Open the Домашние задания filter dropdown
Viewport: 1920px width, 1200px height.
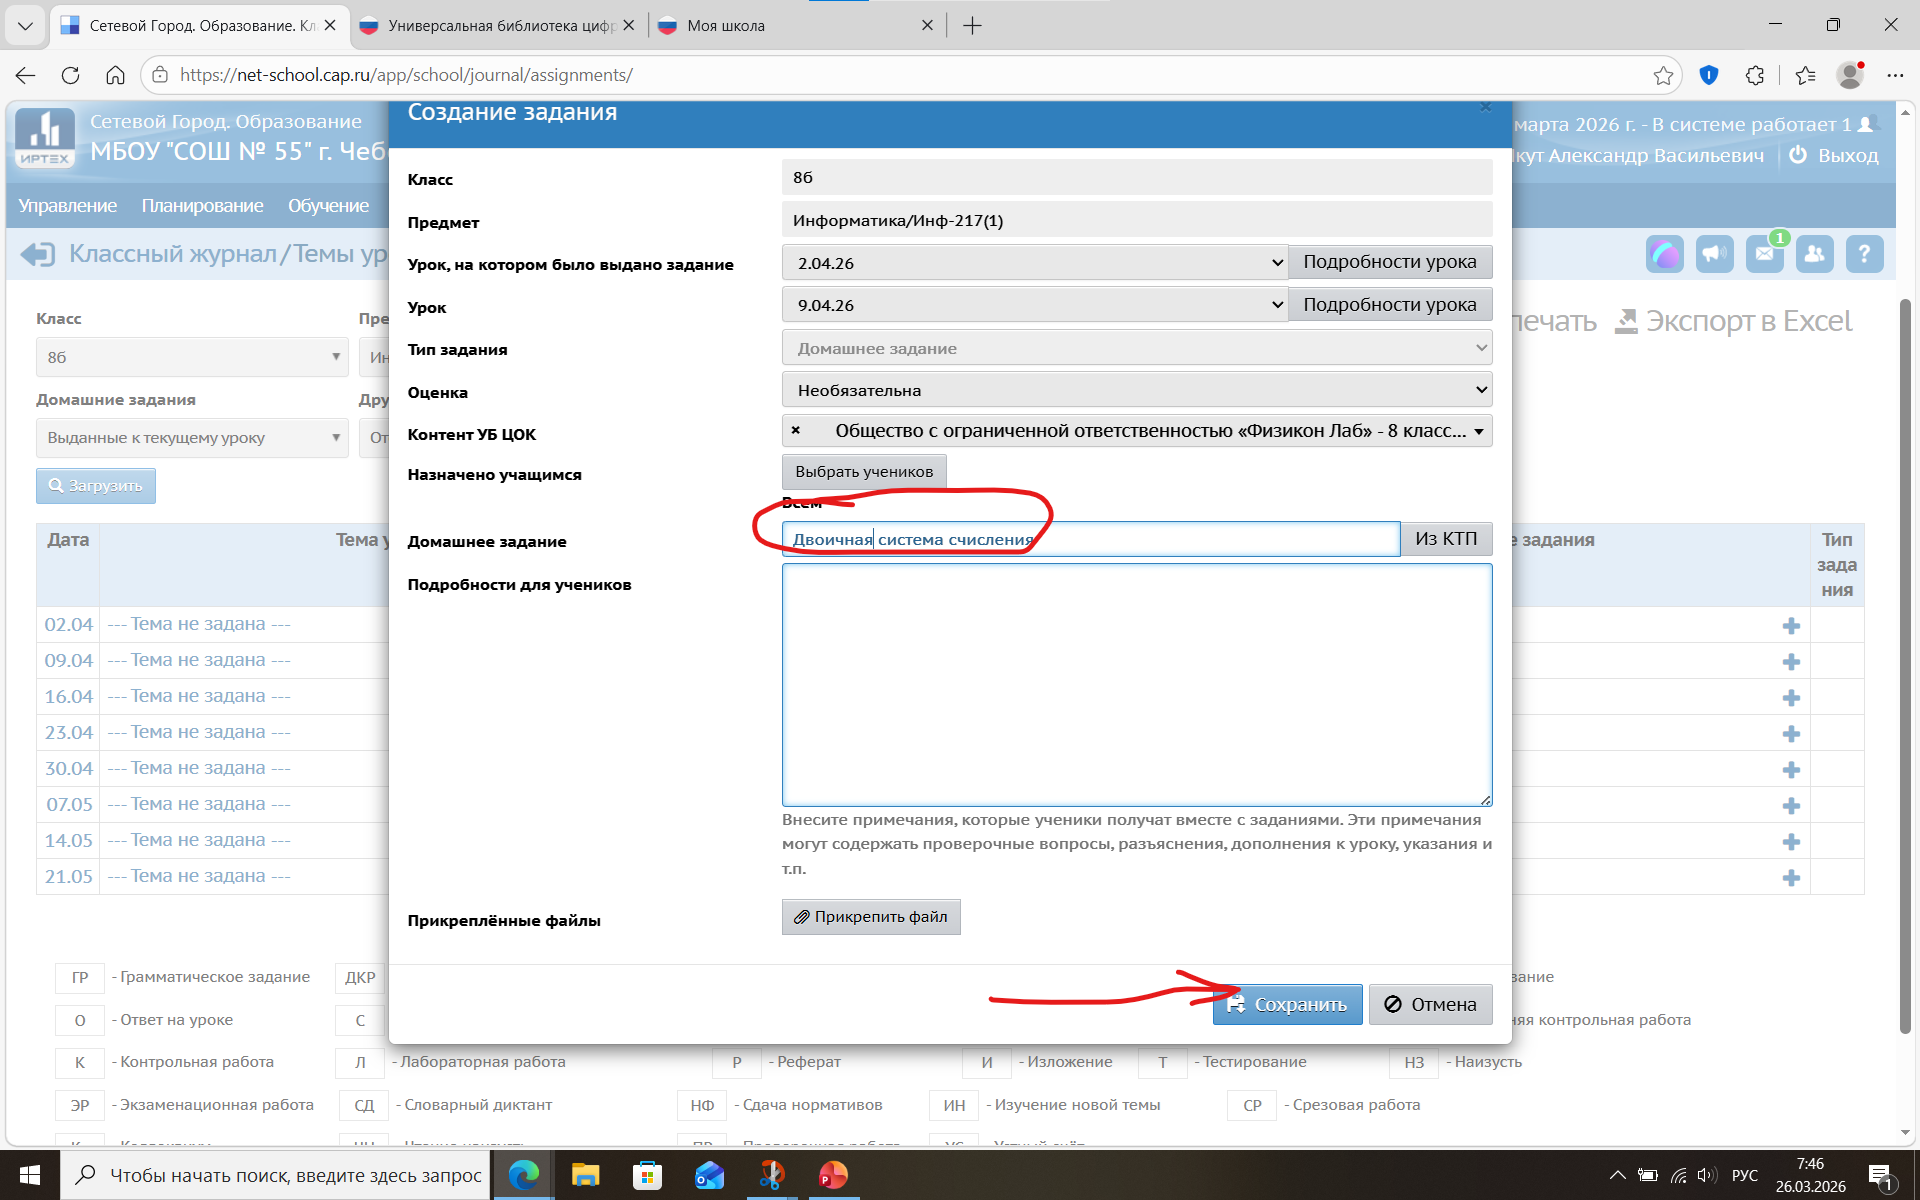(x=192, y=438)
